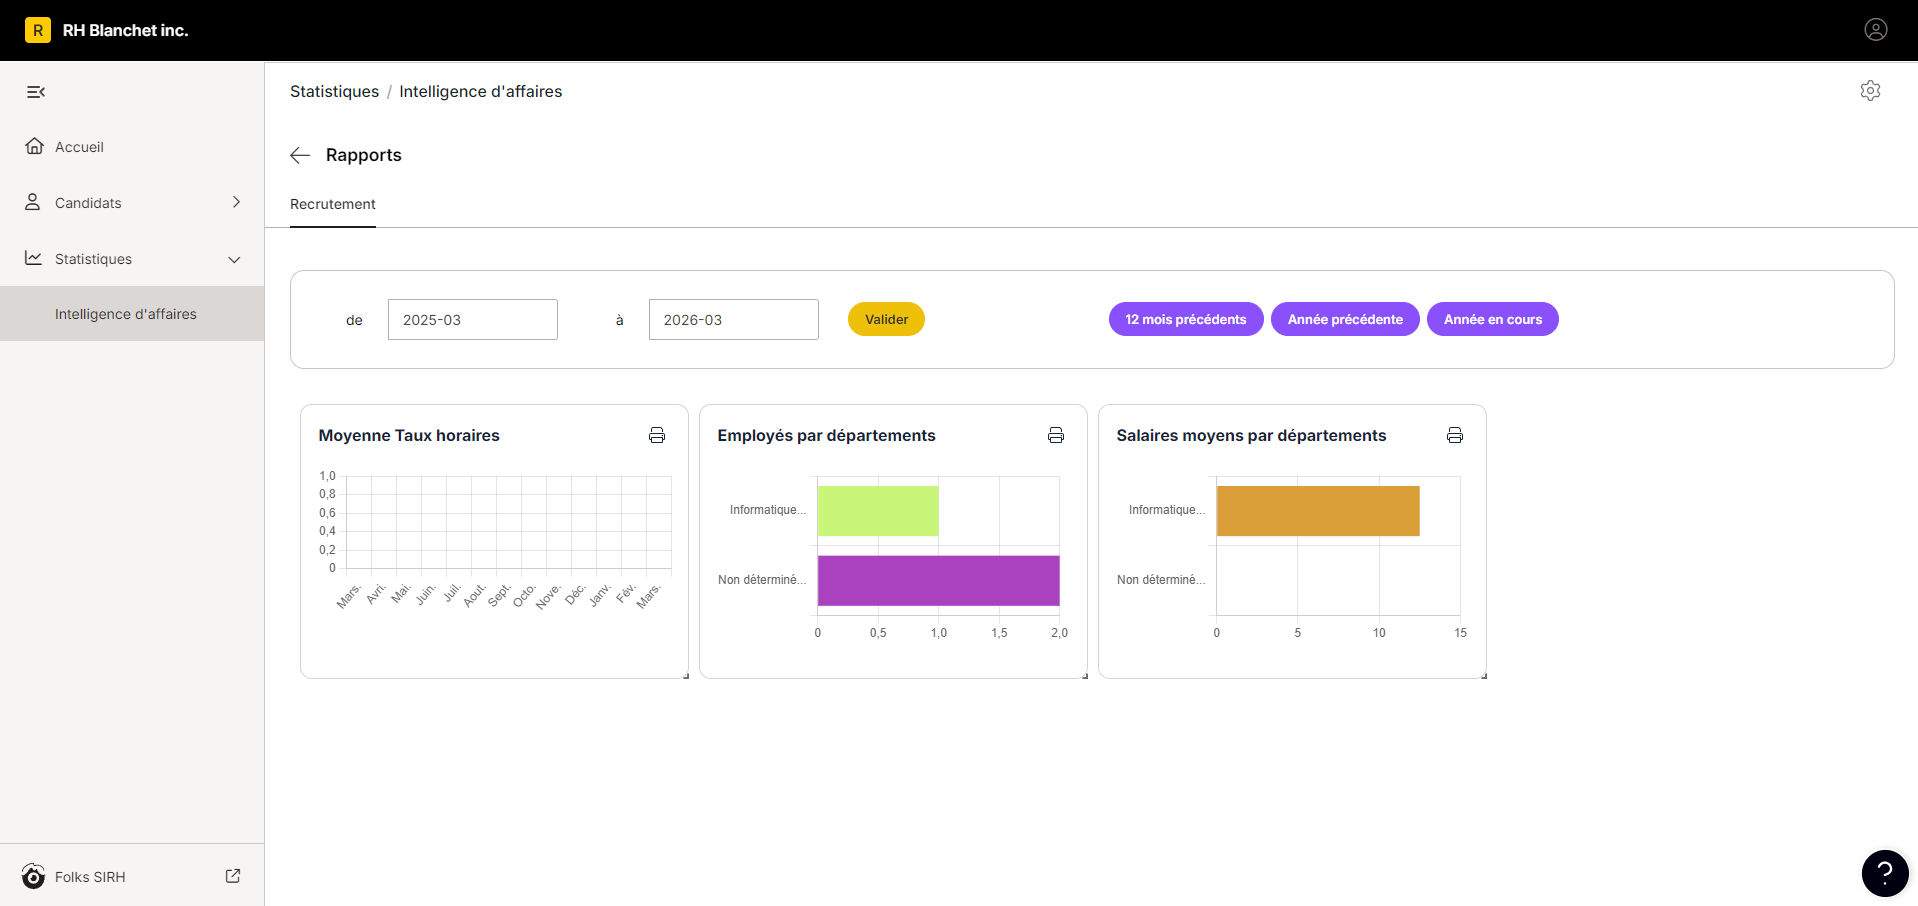This screenshot has width=1918, height=906.
Task: Collapse the sidebar menu icon
Action: click(36, 92)
